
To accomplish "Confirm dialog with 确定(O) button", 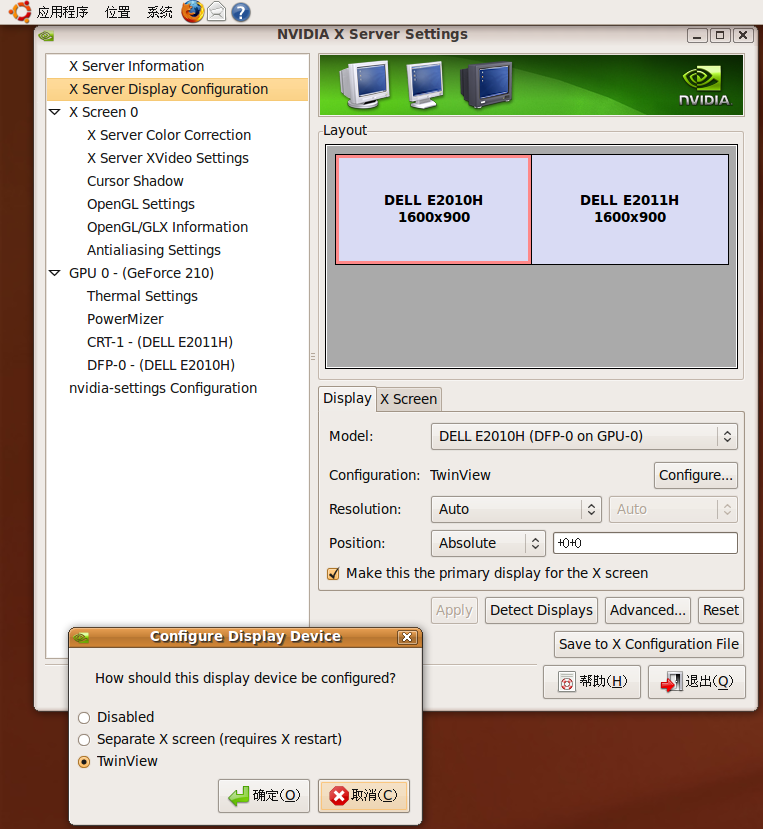I will [x=264, y=796].
